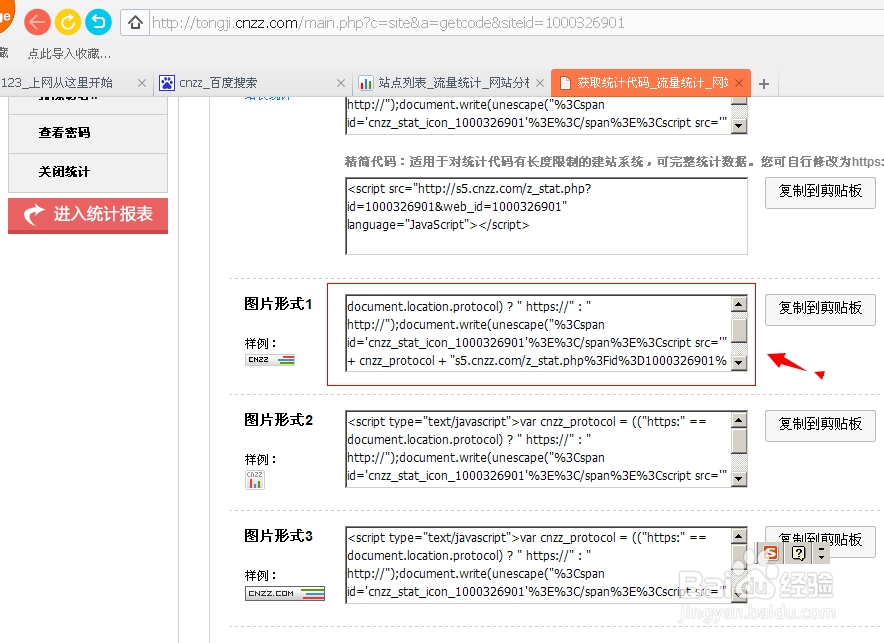
Task: Click the blue undo/restore button
Action: pos(98,23)
